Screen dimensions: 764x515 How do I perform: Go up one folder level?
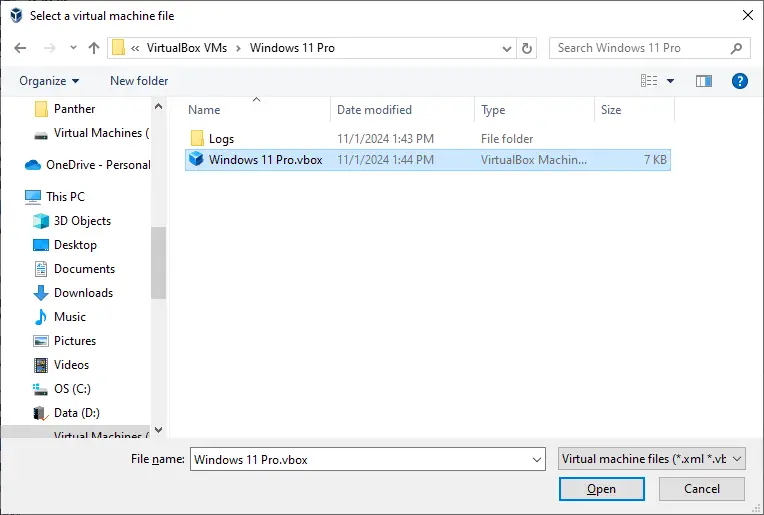pos(94,48)
